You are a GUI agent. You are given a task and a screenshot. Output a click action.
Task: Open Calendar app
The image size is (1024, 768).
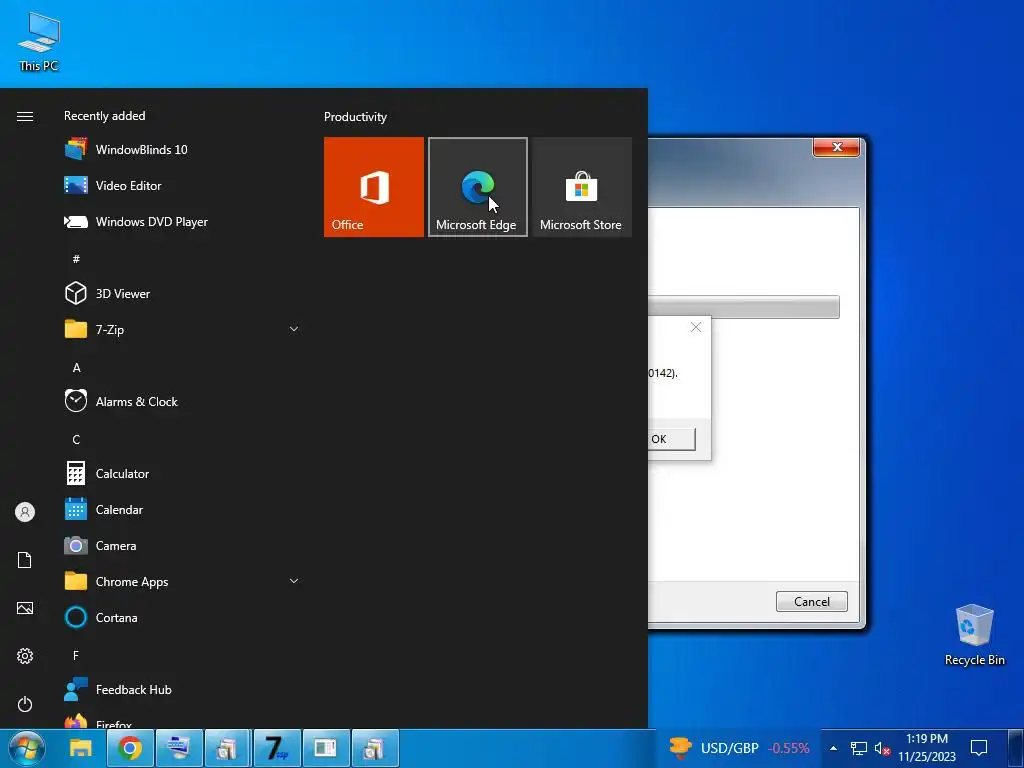coord(182,509)
